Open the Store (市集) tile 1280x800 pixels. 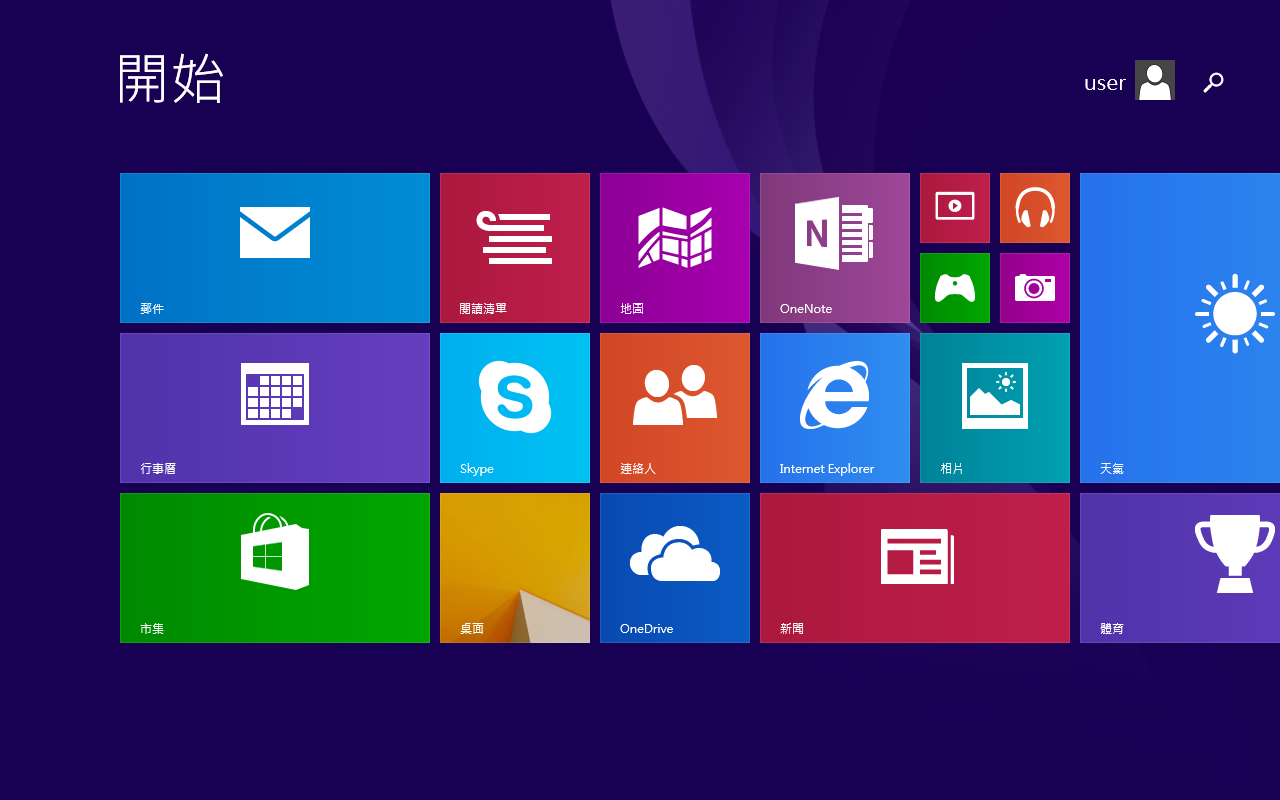(x=275, y=568)
